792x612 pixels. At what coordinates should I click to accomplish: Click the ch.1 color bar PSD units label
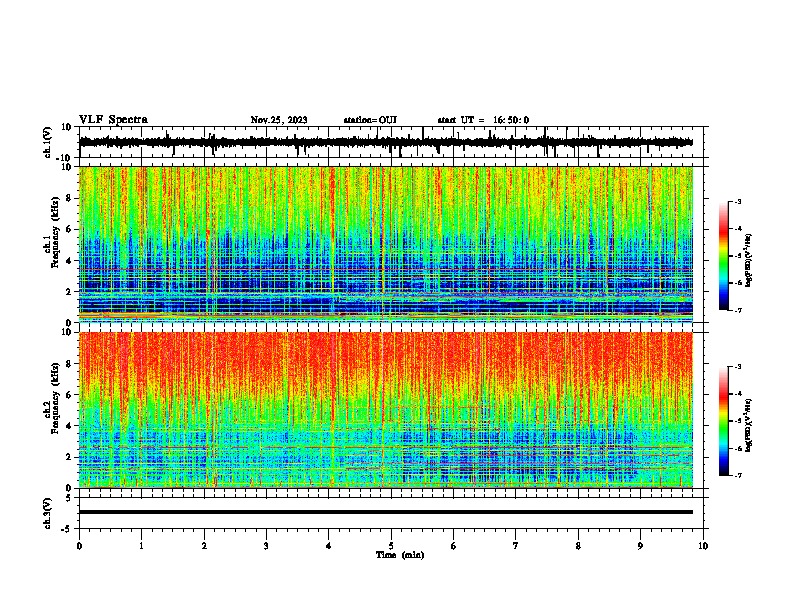tap(749, 261)
